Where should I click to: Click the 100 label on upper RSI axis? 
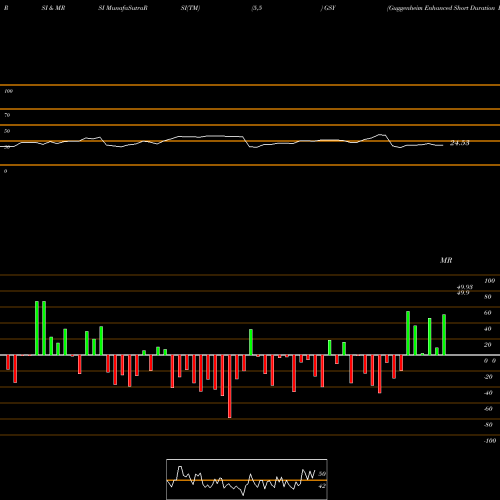(8, 91)
